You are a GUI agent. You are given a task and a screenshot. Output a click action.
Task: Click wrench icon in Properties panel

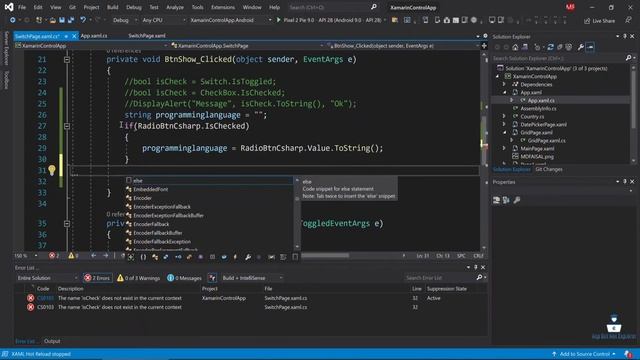click(517, 200)
